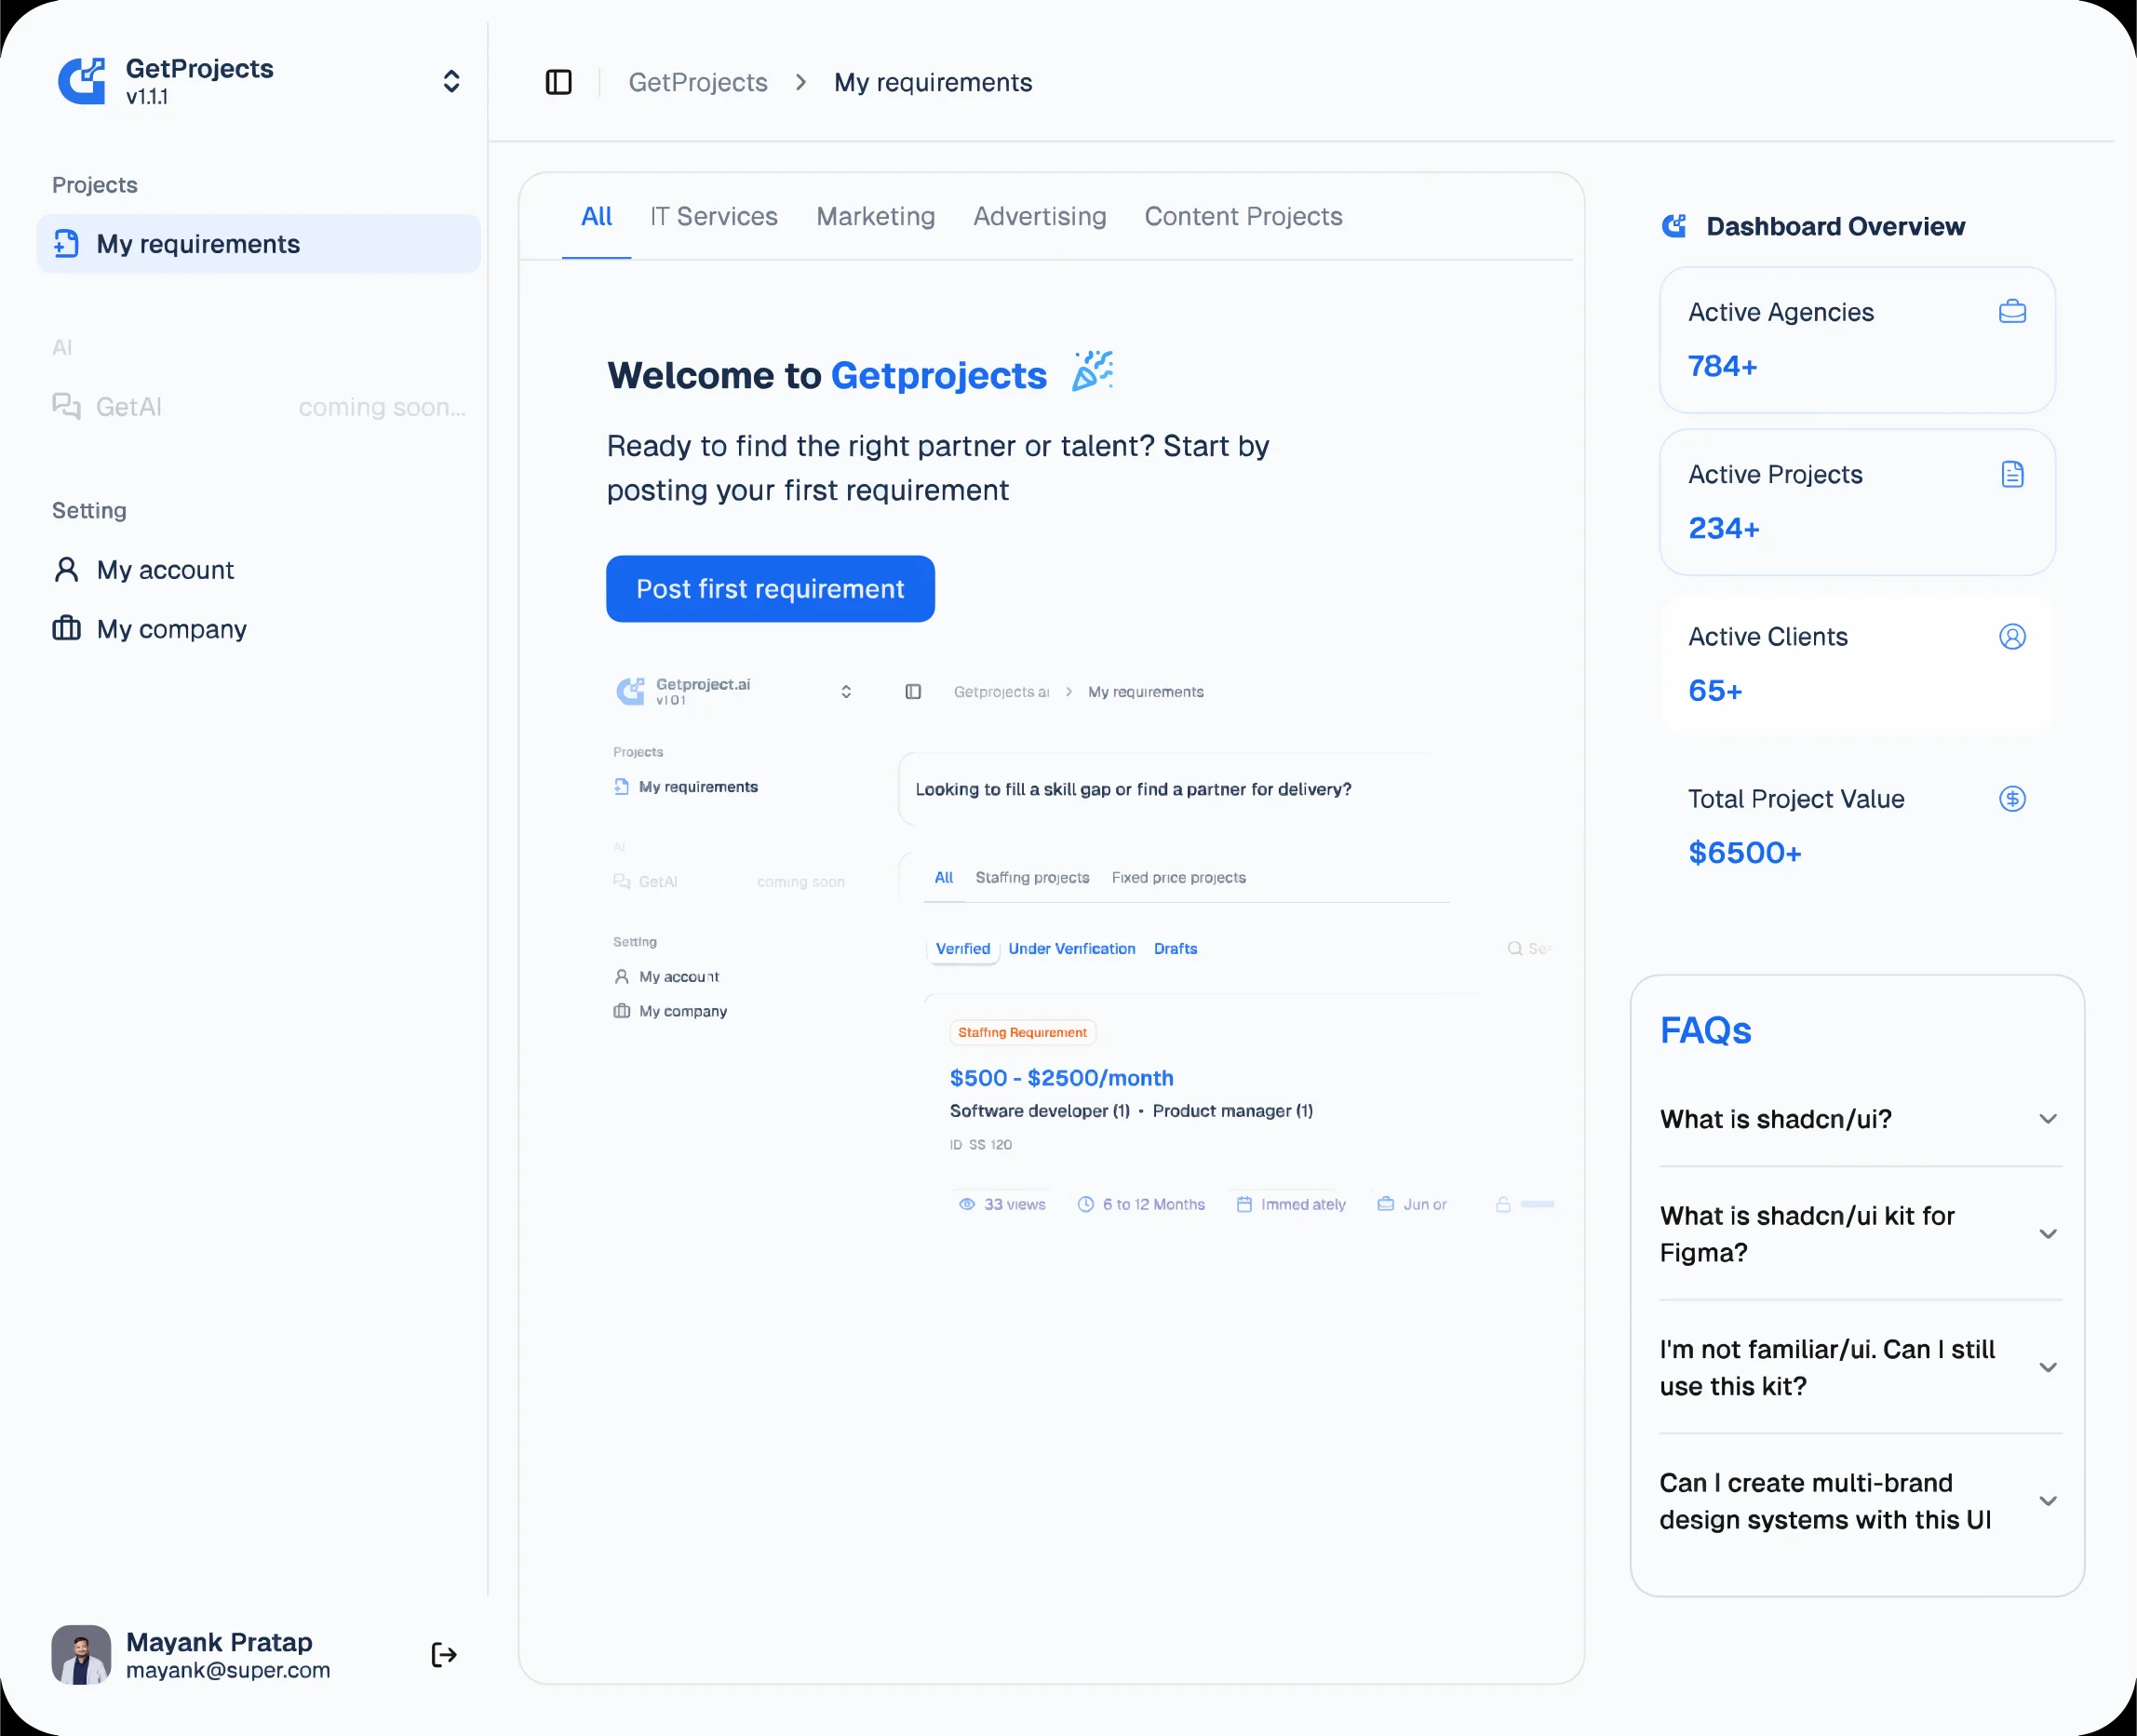Viewport: 2137px width, 1736px height.
Task: Click the $6500+ total project value
Action: coord(1744,852)
